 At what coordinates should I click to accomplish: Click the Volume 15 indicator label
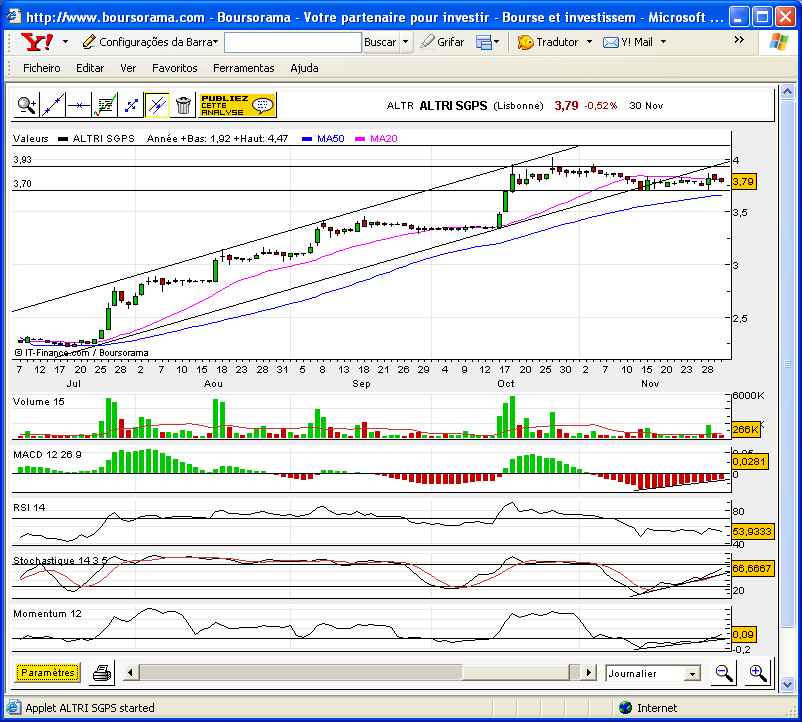[39, 402]
